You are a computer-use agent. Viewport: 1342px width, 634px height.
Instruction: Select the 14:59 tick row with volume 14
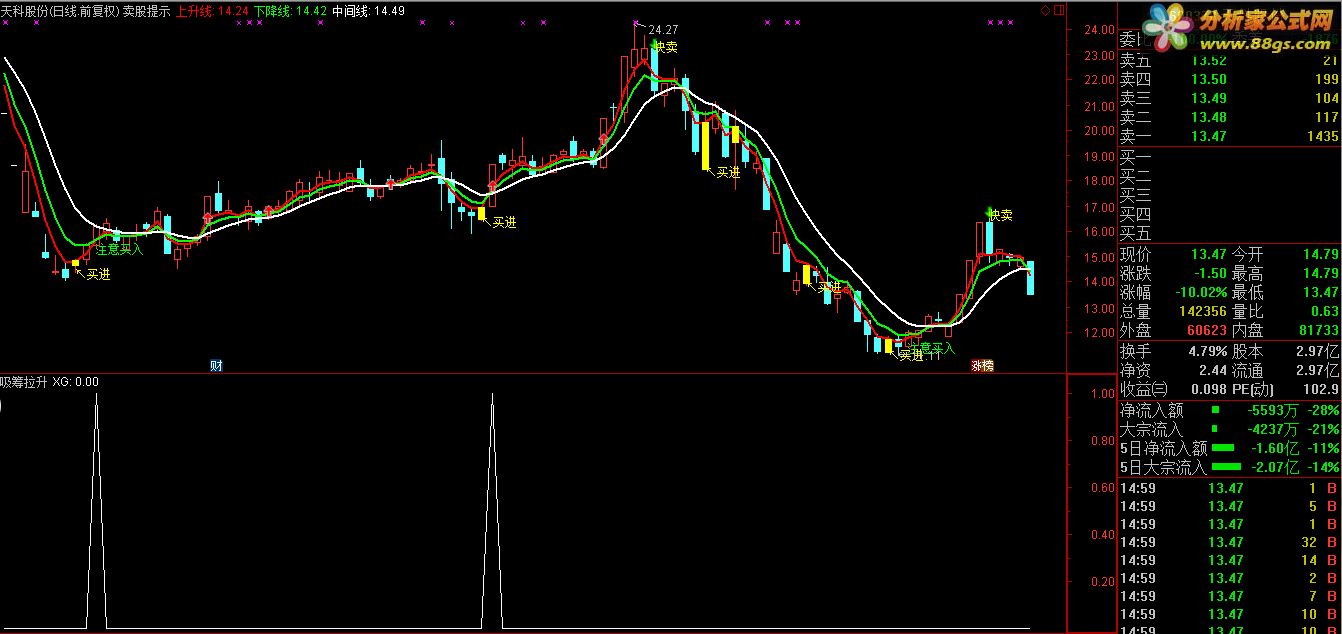[1229, 560]
